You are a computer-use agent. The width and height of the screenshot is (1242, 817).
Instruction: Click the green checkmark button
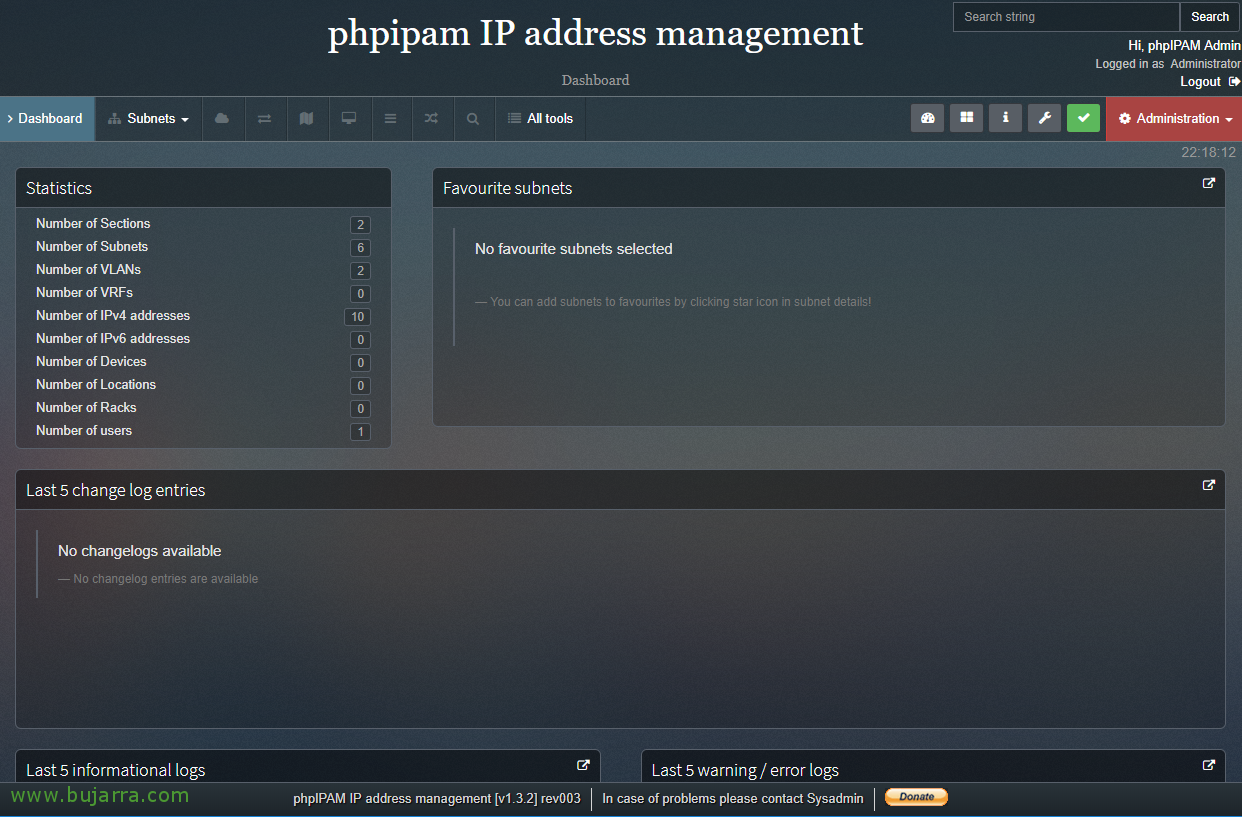coord(1083,118)
